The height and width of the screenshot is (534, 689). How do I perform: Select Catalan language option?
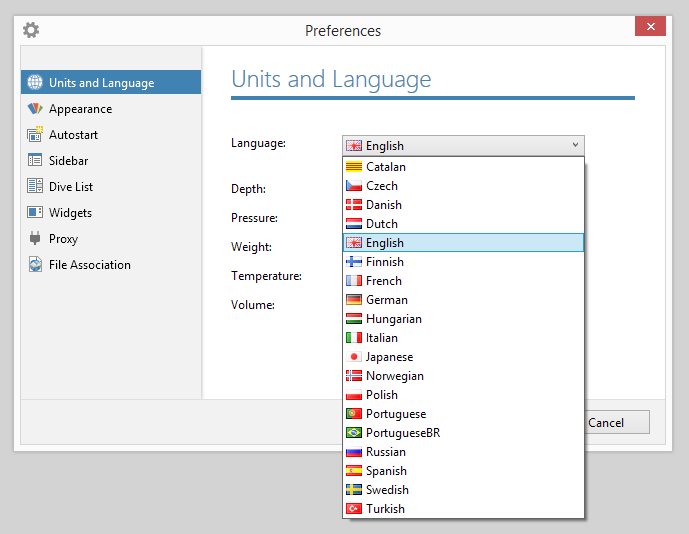386,167
